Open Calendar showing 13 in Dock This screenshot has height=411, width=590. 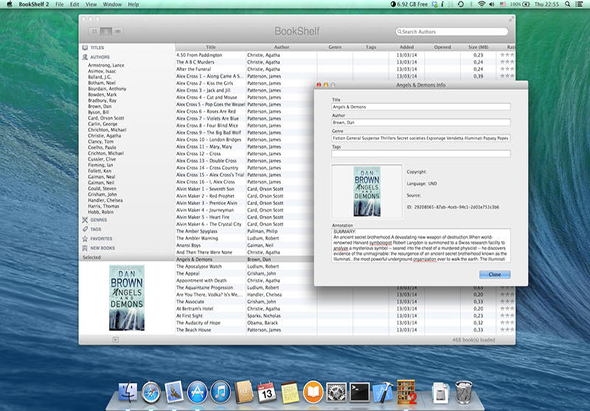click(267, 392)
